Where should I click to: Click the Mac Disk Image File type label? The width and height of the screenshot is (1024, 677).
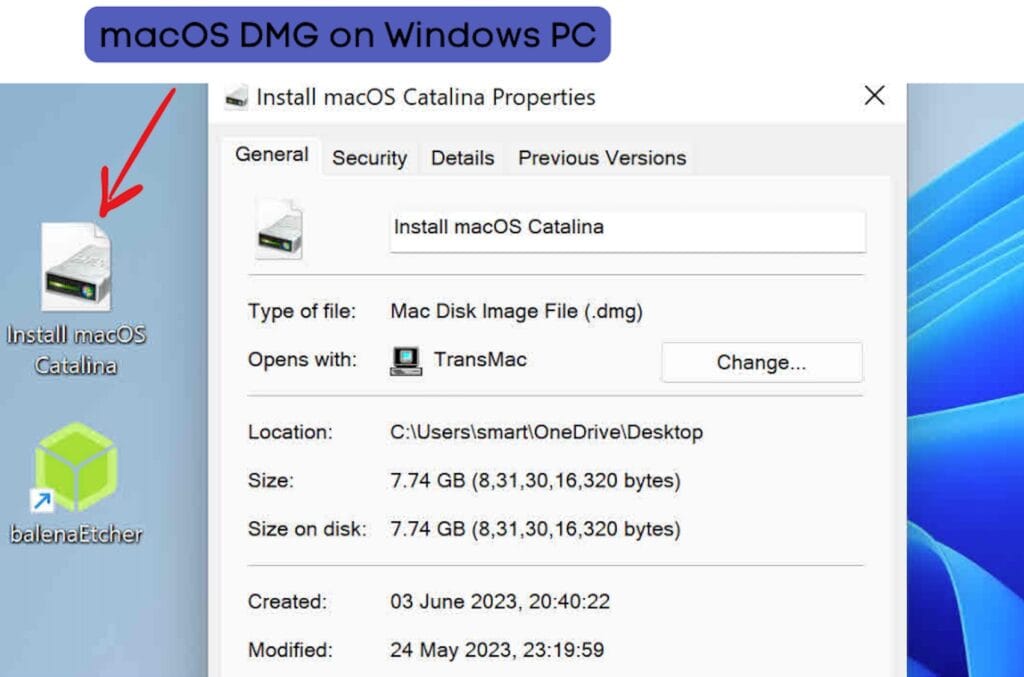[516, 311]
